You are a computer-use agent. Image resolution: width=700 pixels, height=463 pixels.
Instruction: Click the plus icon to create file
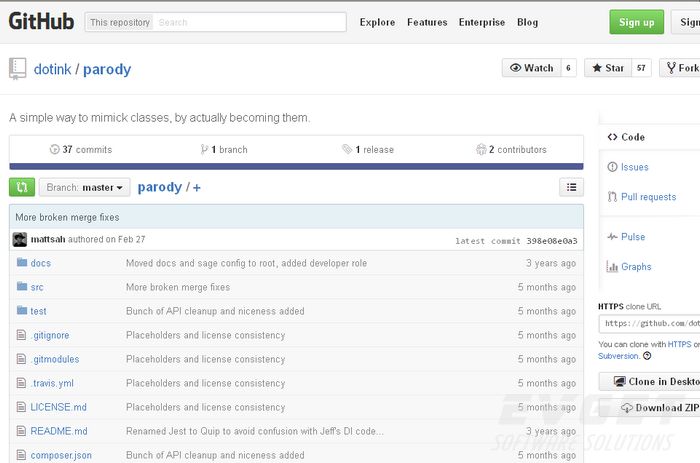click(x=196, y=188)
